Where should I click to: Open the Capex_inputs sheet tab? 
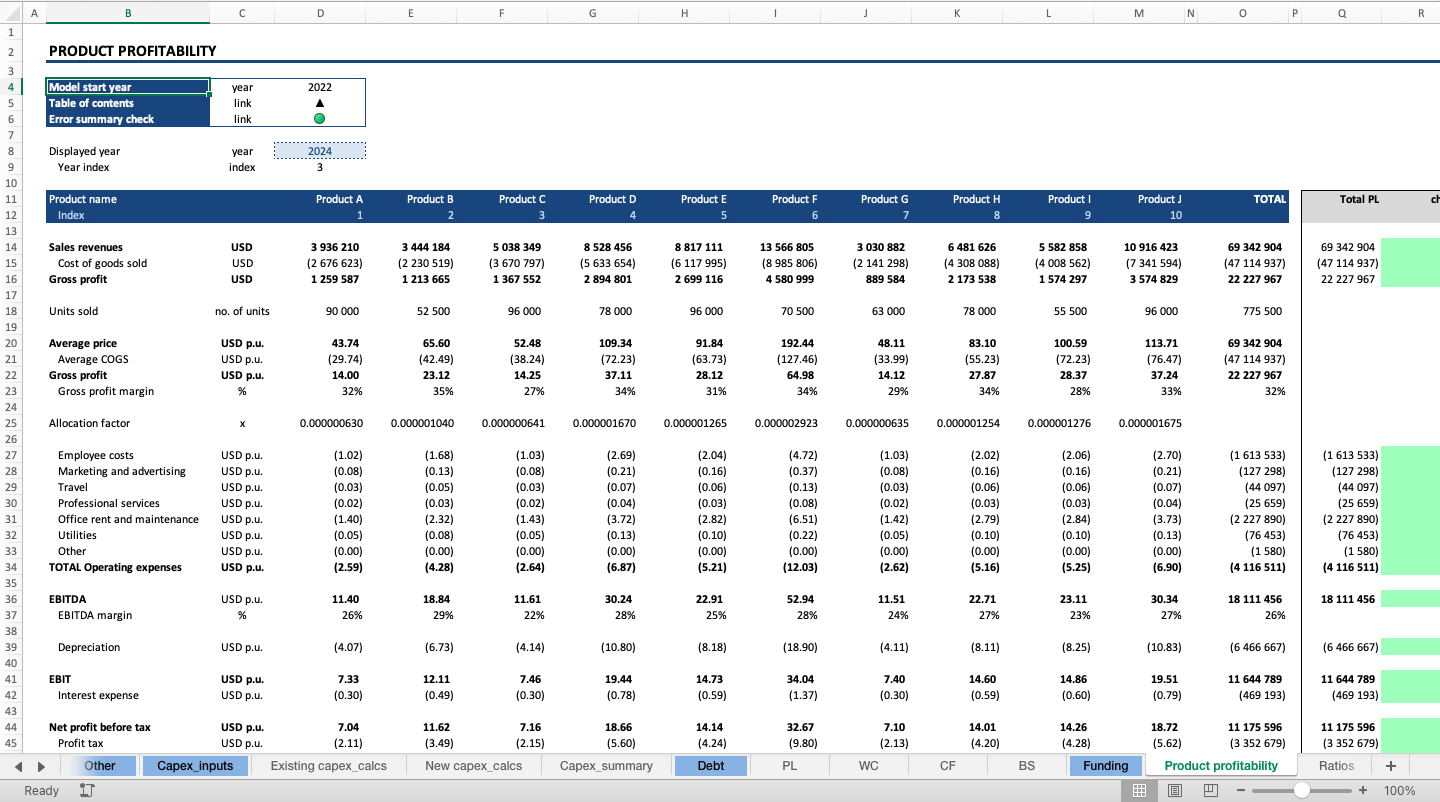pos(195,766)
